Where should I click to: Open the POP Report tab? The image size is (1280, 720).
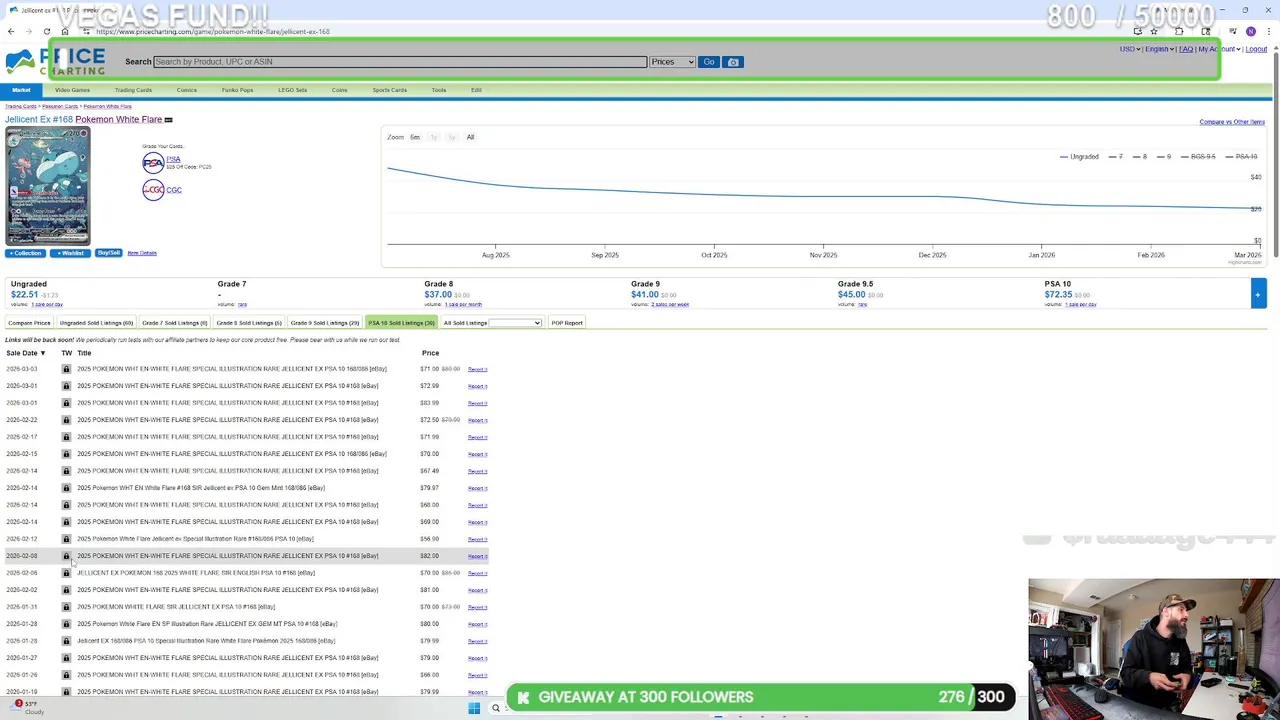tap(567, 323)
